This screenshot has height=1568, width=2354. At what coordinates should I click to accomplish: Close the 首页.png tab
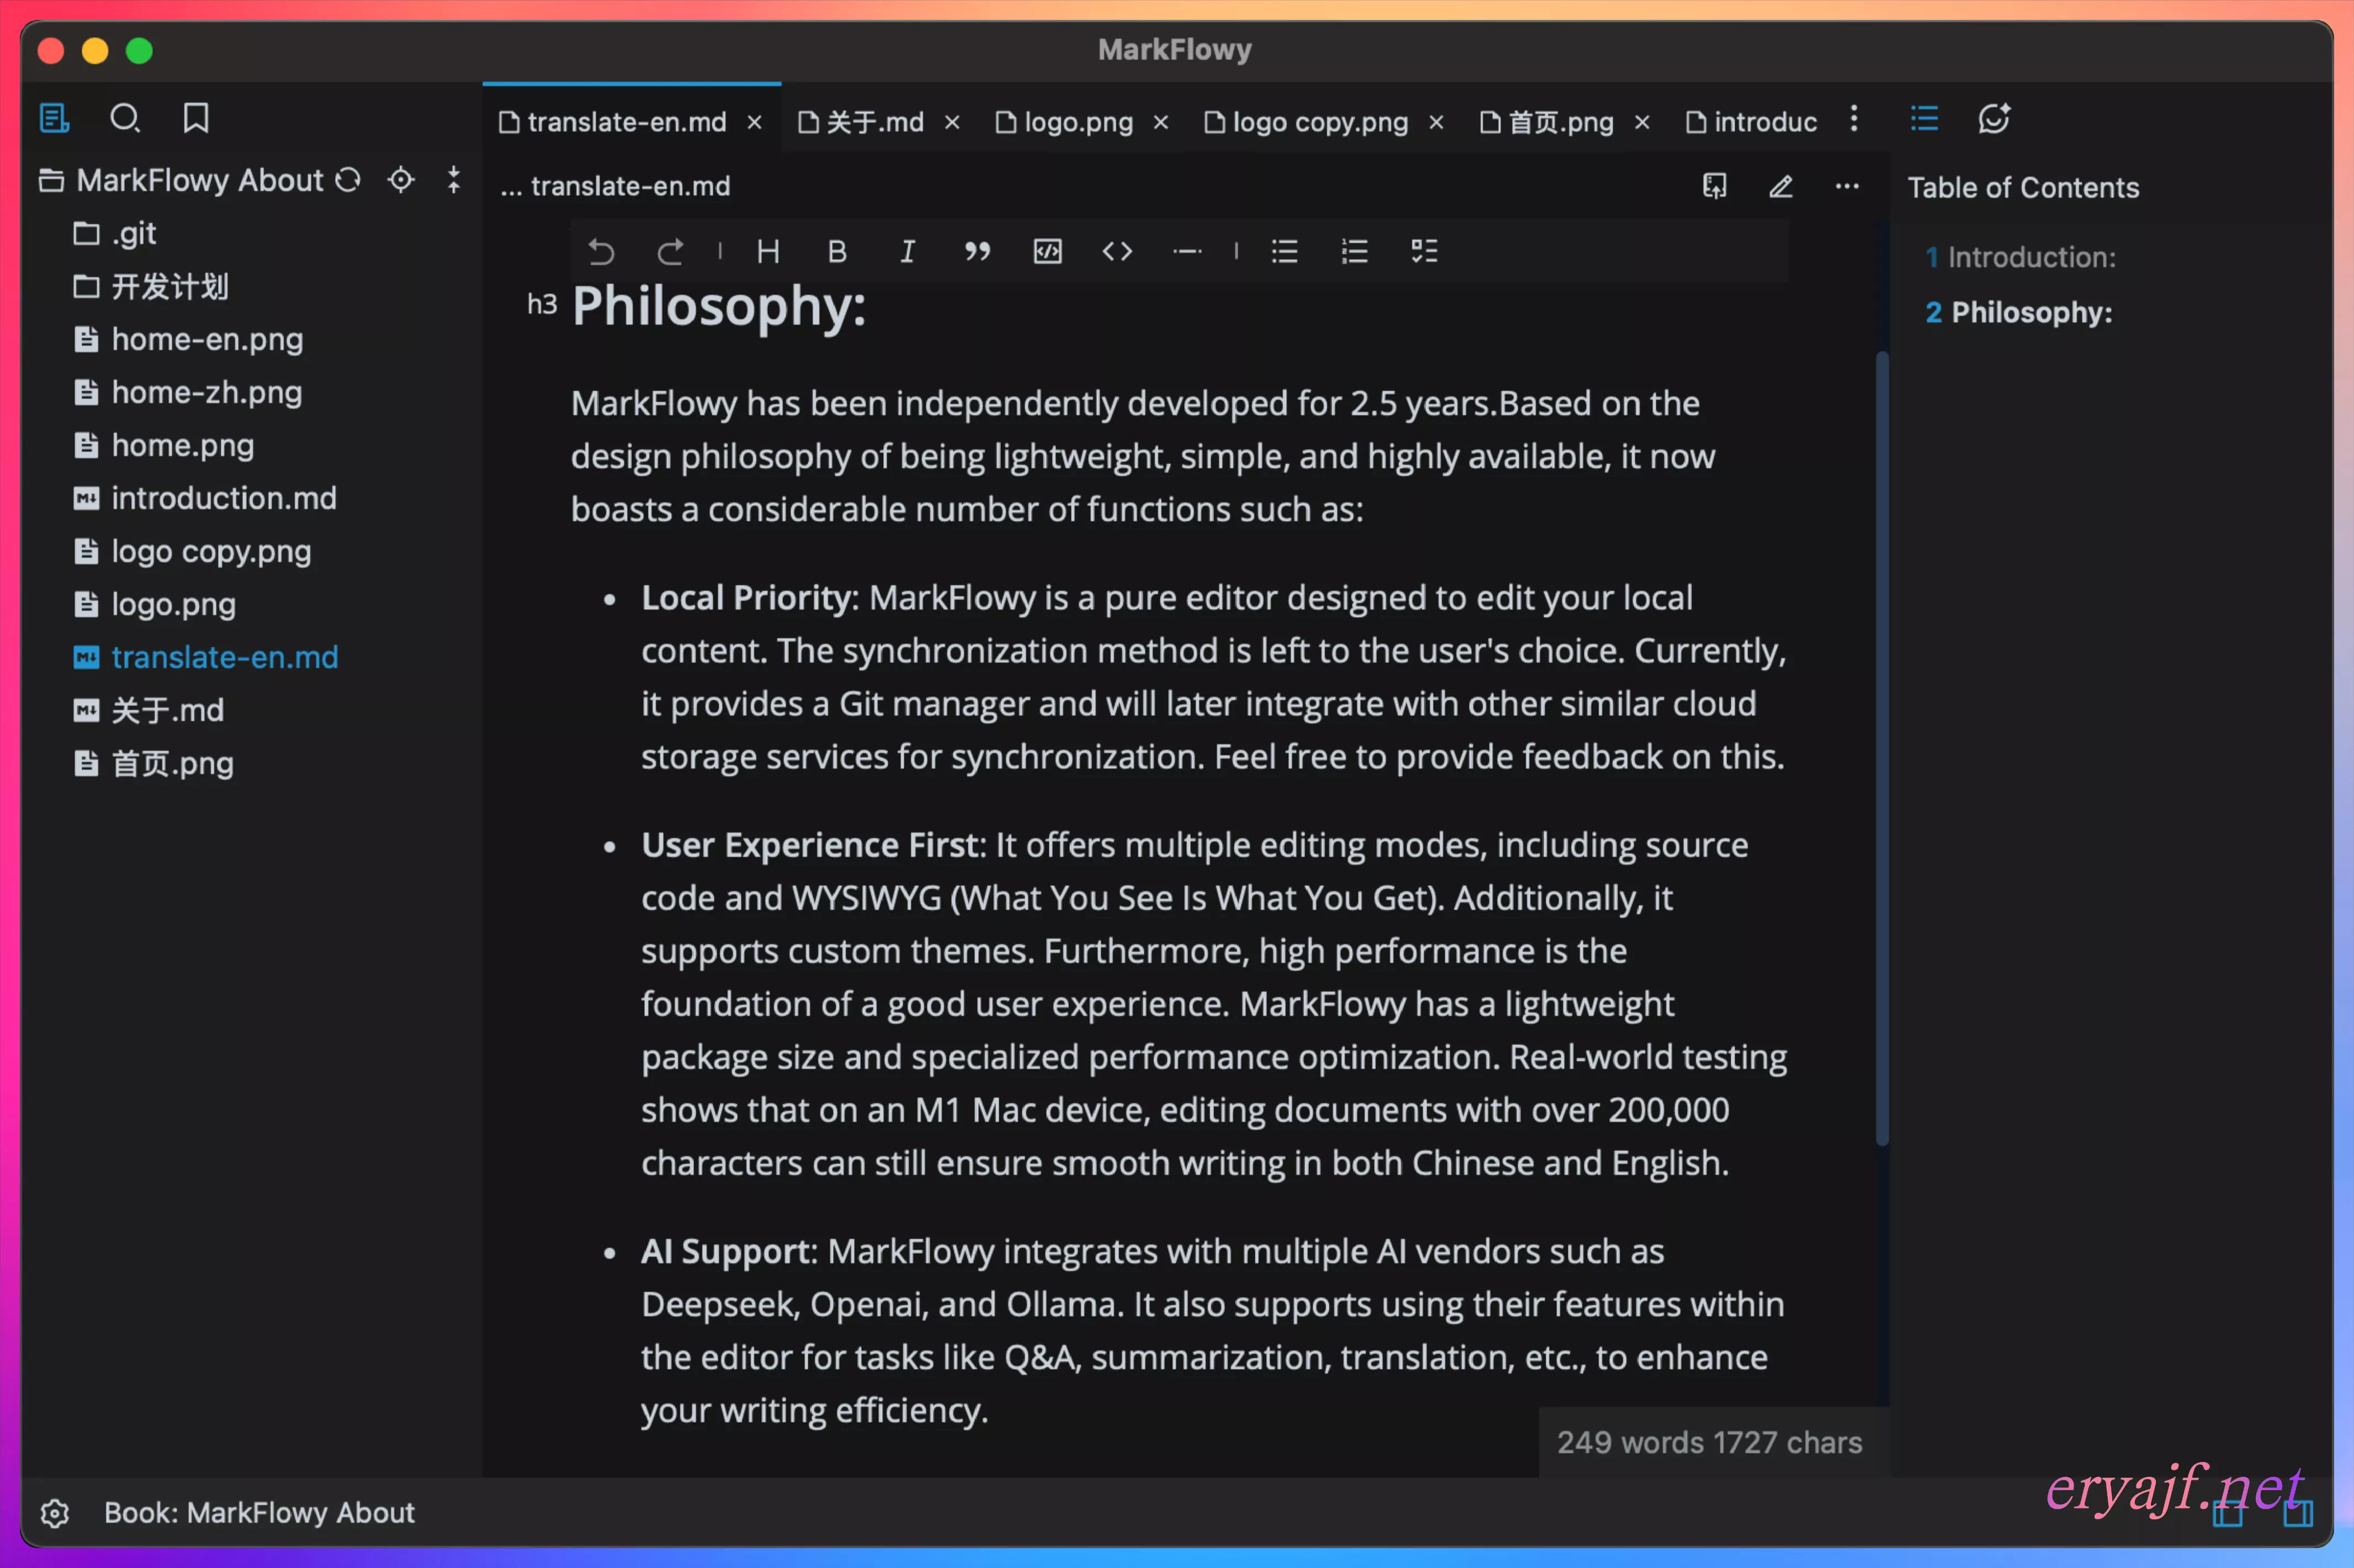[x=1642, y=122]
